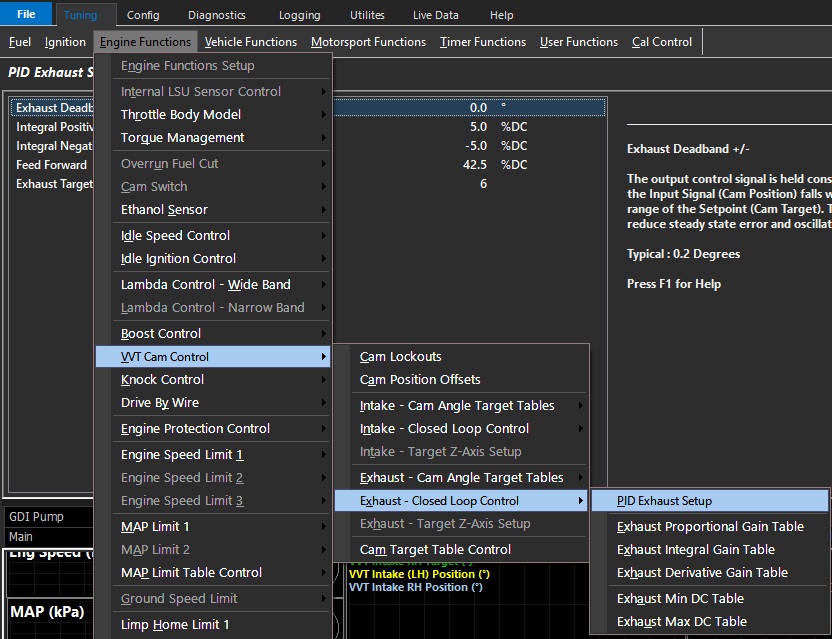Click the VVT Cam Control menu entry
Viewport: 832px width, 639px height.
coord(213,357)
